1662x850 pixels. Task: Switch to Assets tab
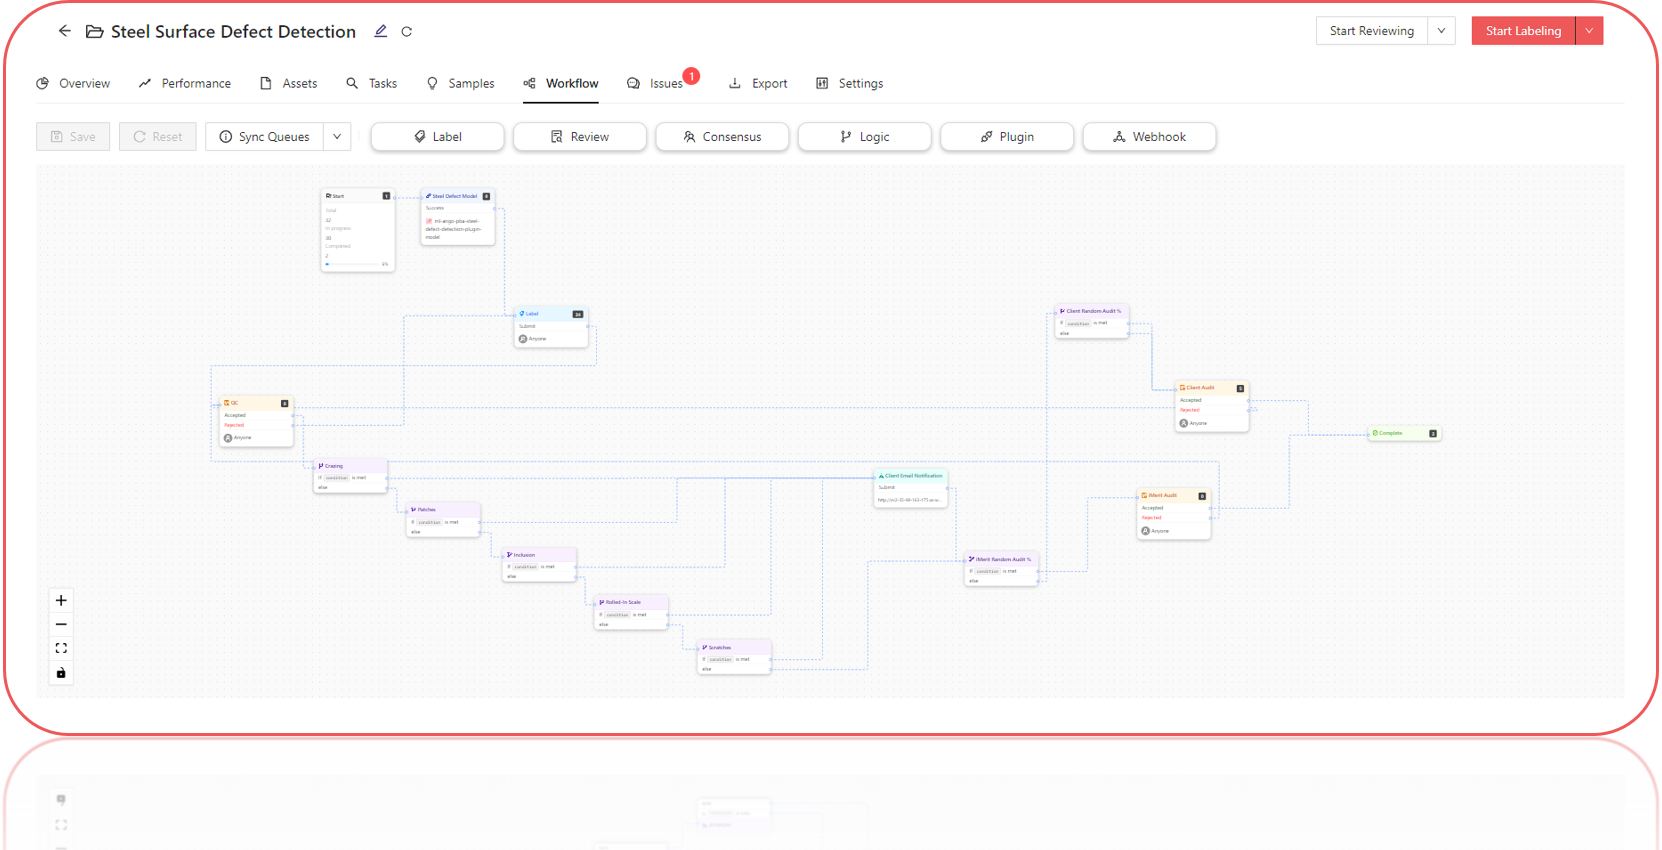(x=289, y=83)
